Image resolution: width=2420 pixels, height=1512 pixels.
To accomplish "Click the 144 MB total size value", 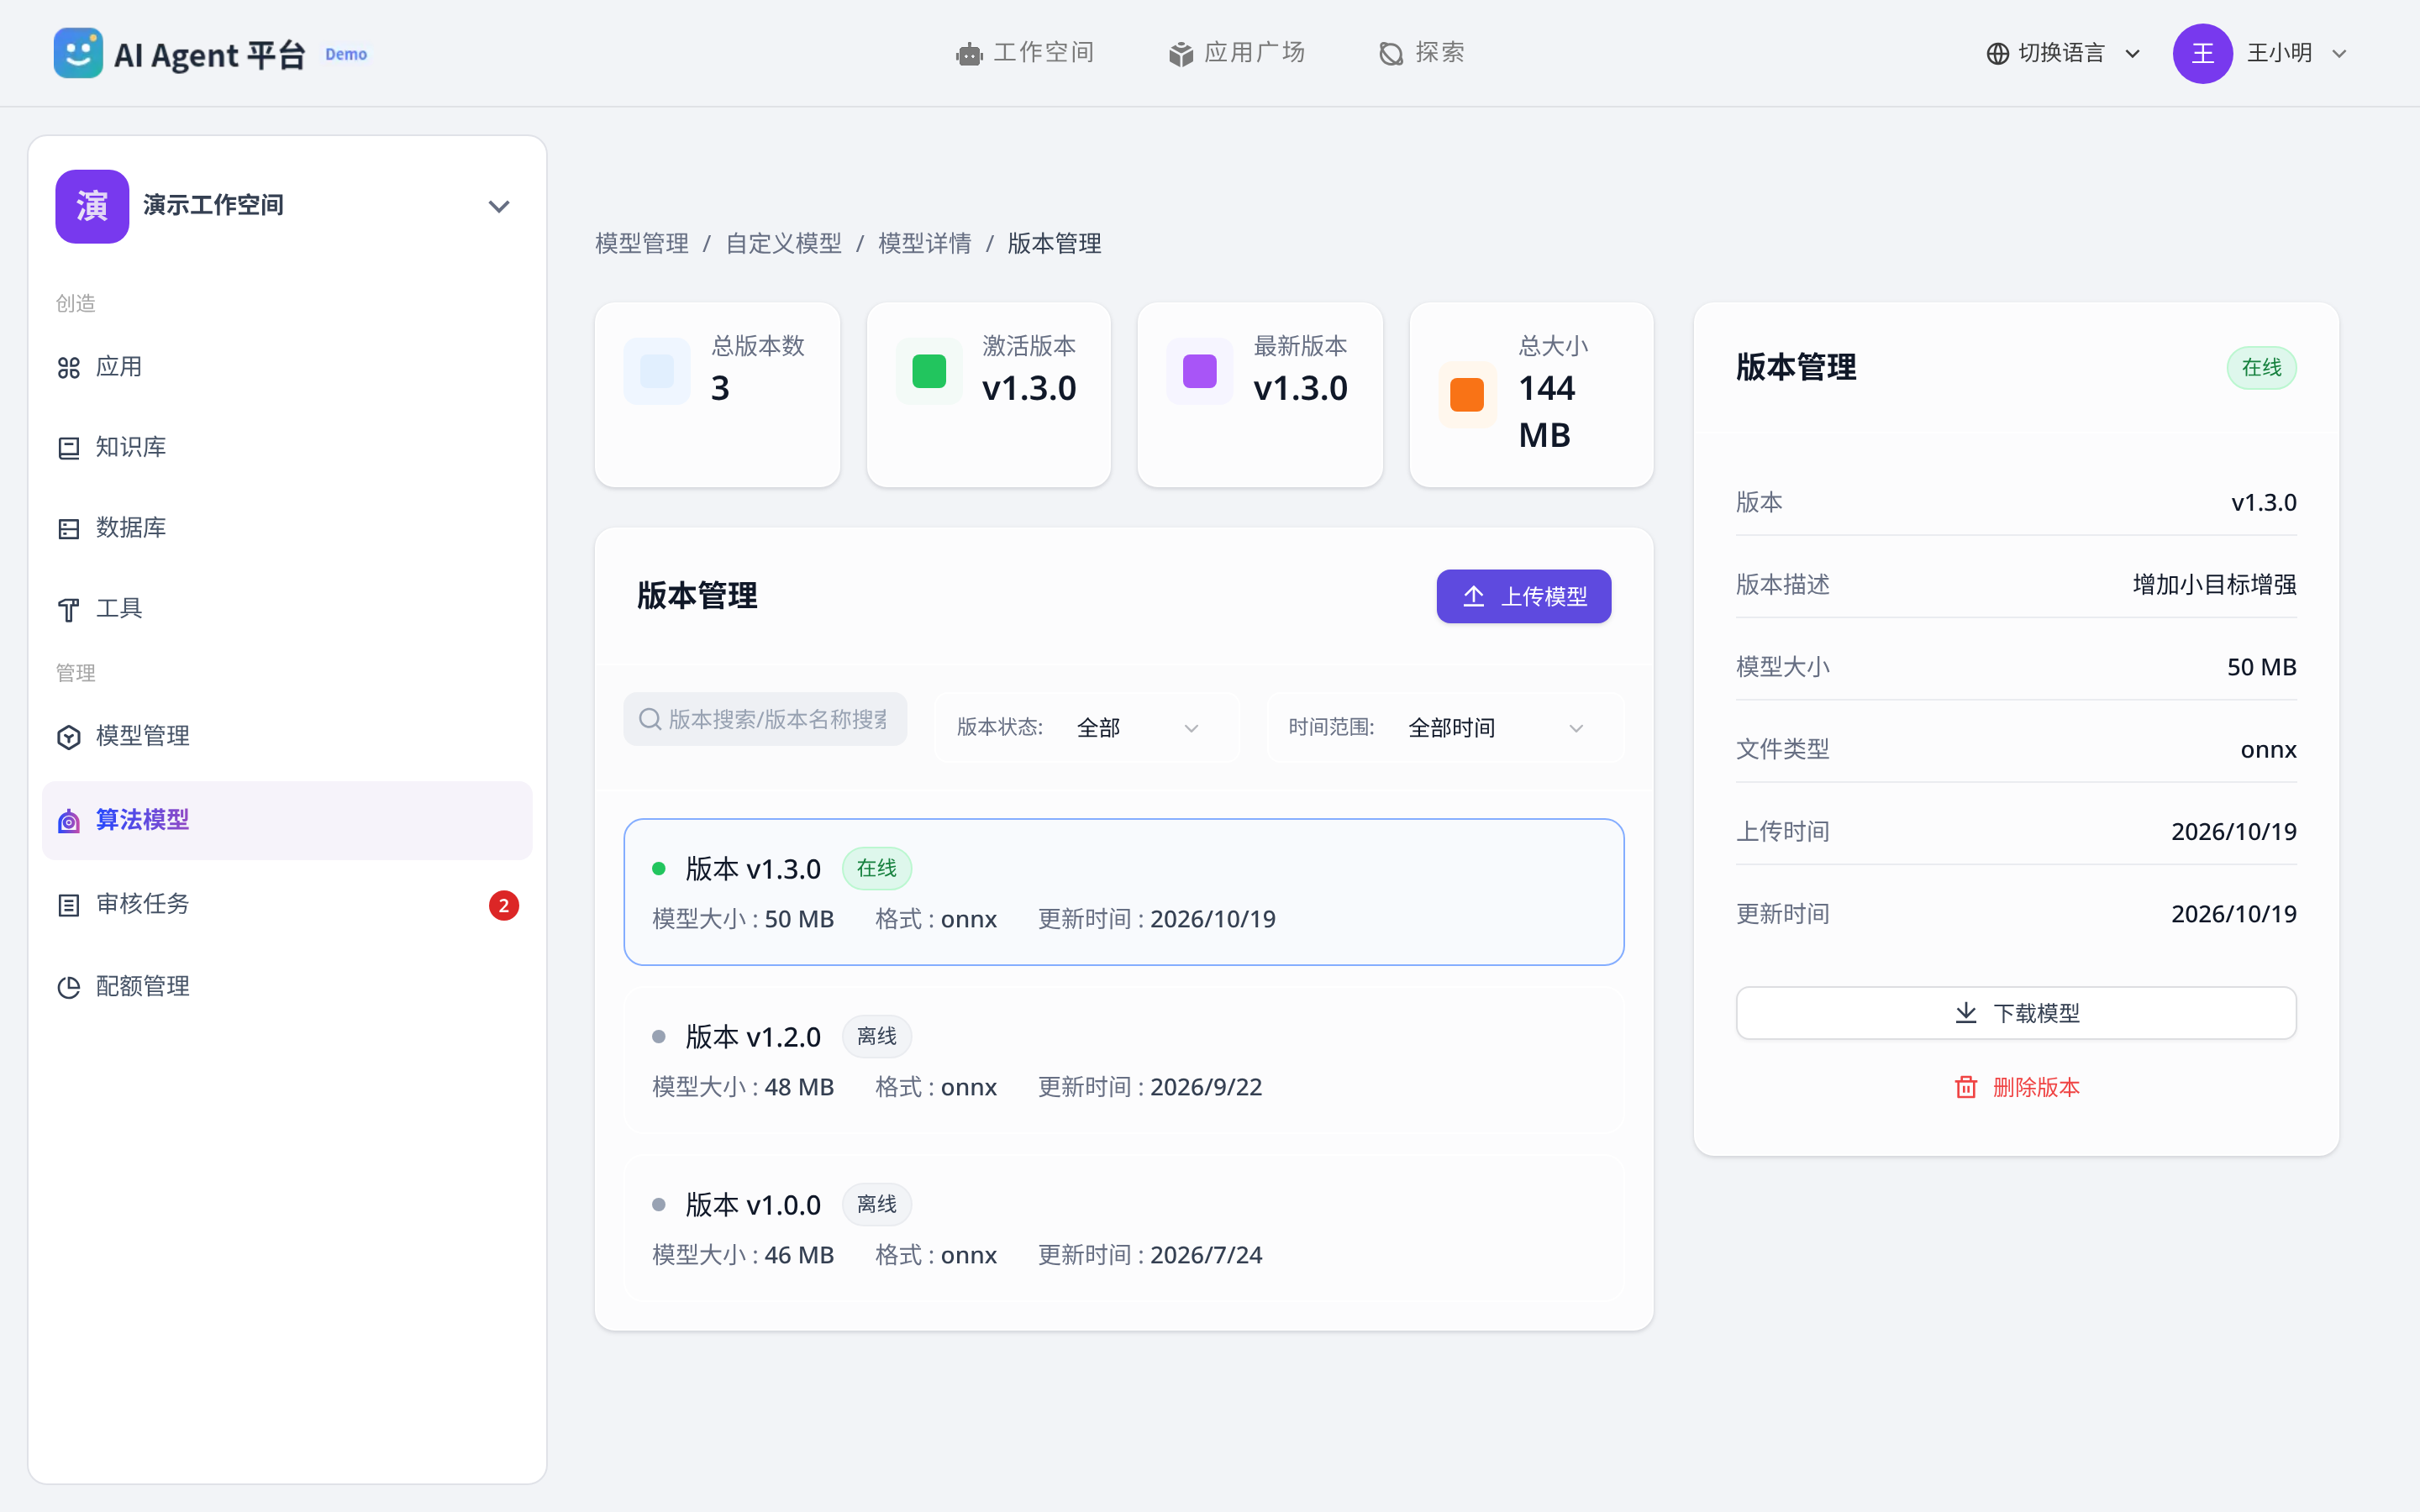I will click(x=1547, y=411).
